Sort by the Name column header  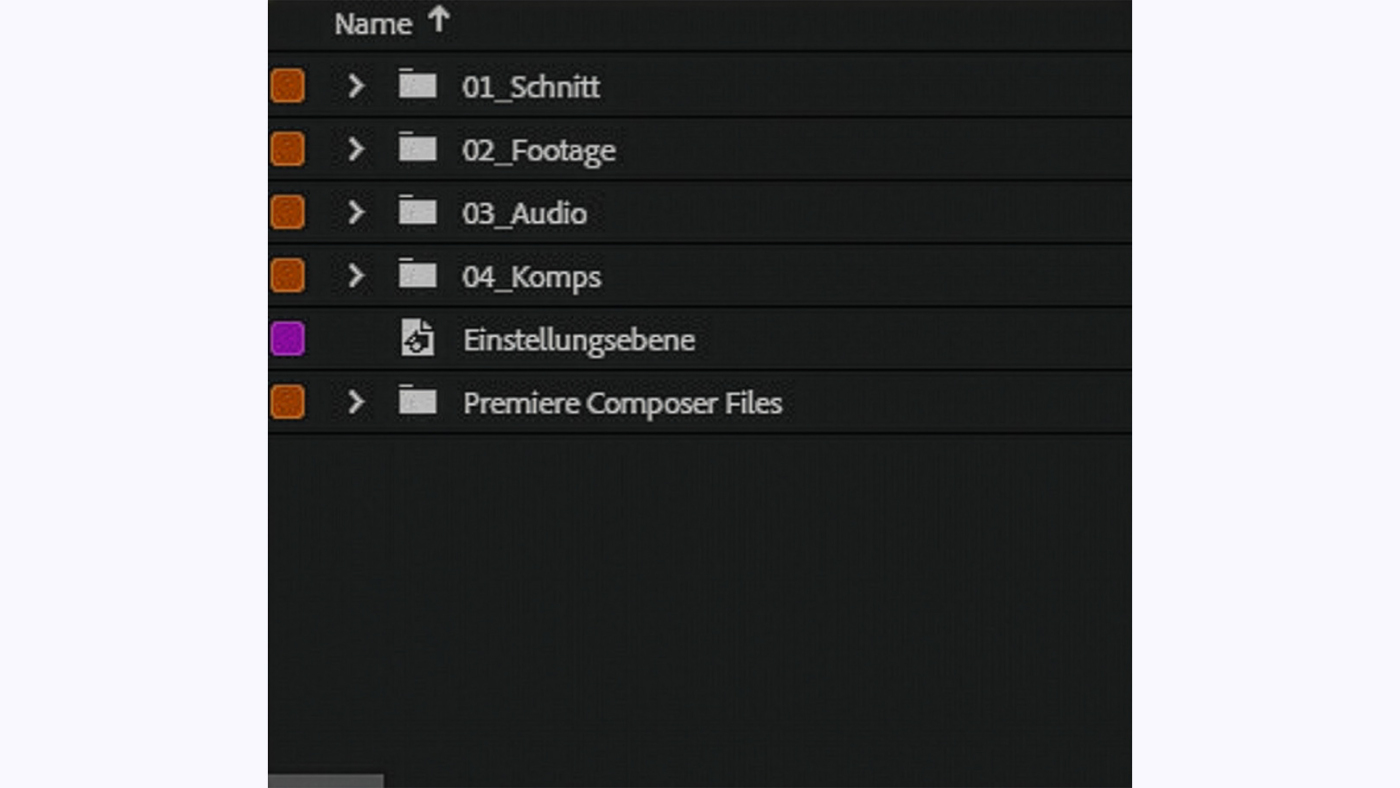click(373, 24)
